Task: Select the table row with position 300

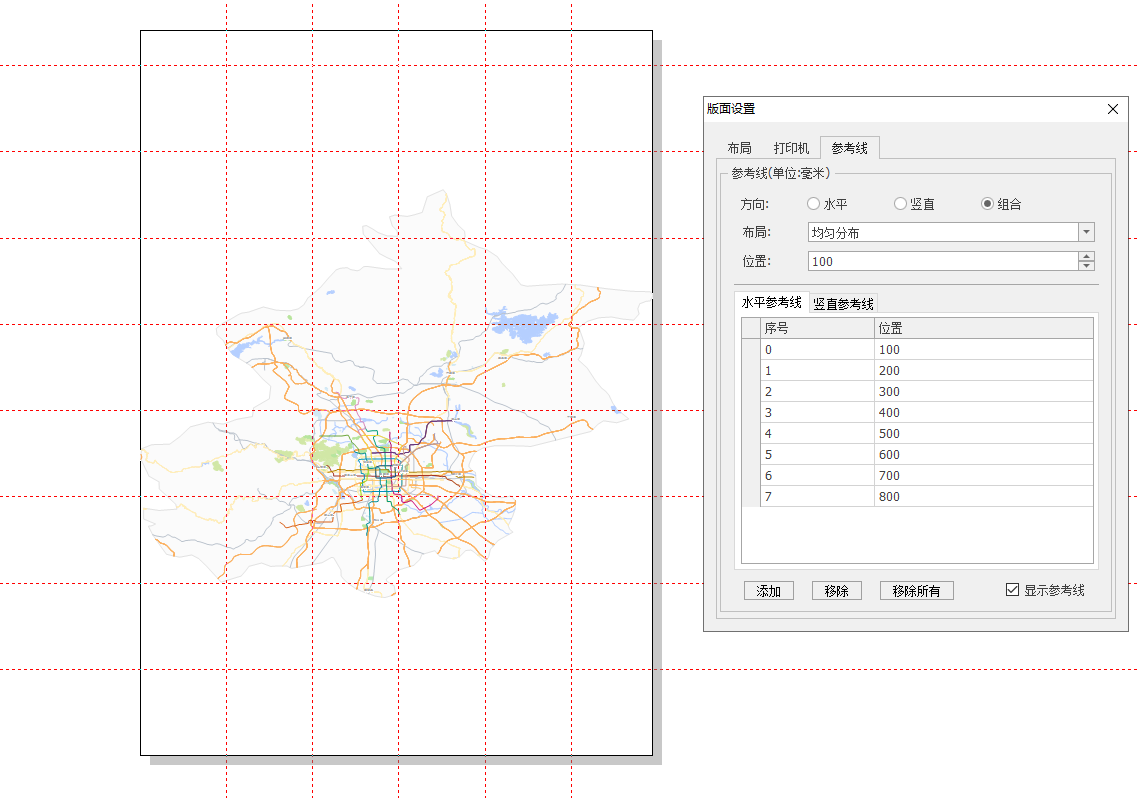Action: coord(925,392)
